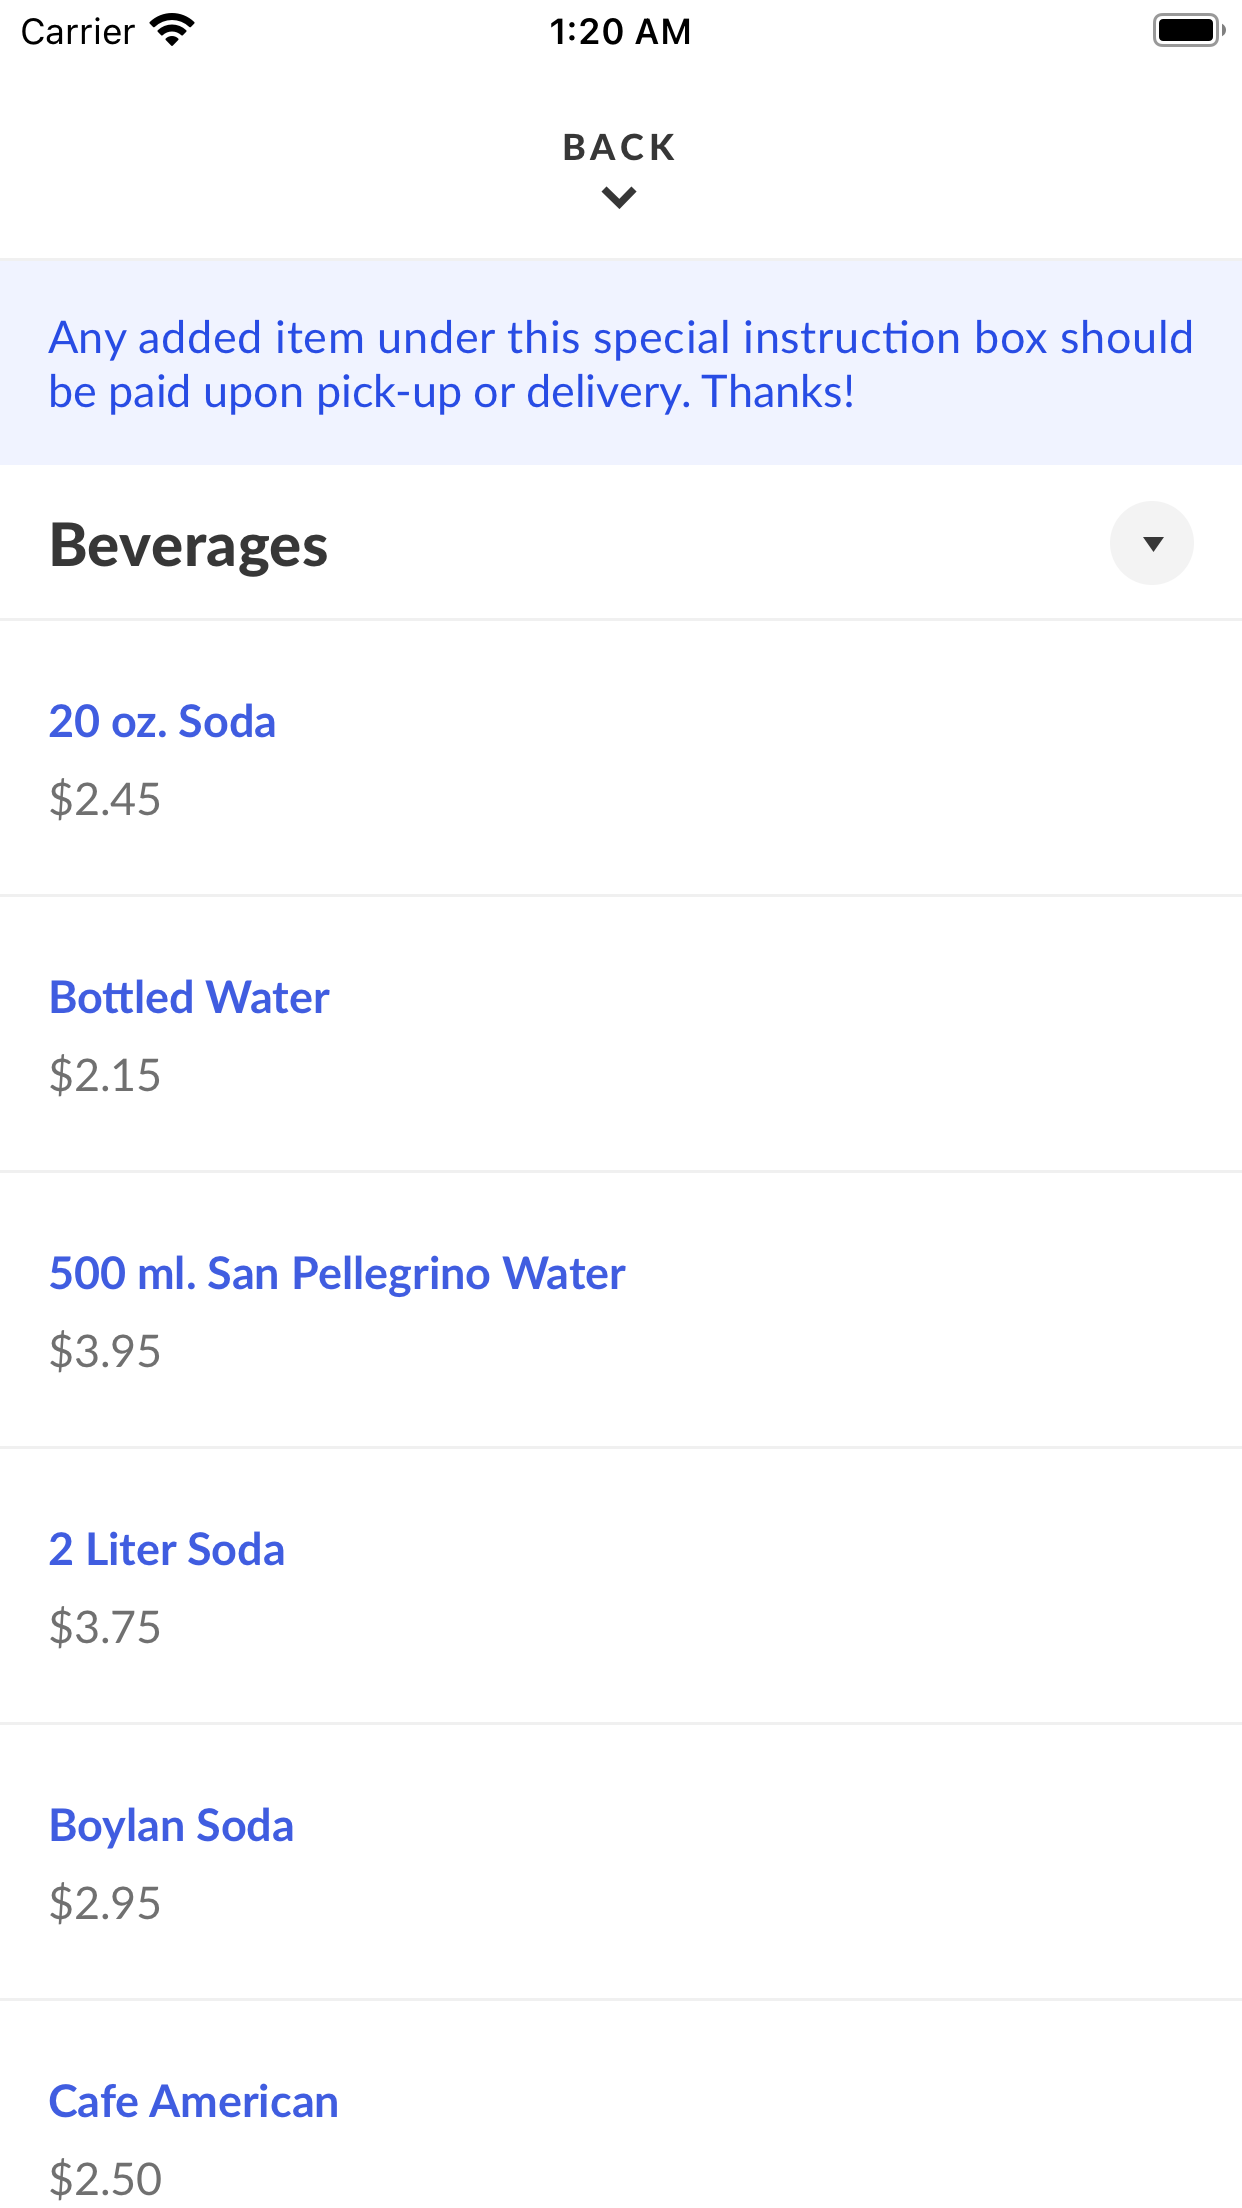Image resolution: width=1242 pixels, height=2208 pixels.
Task: Open the Cafe American item
Action: (194, 2102)
